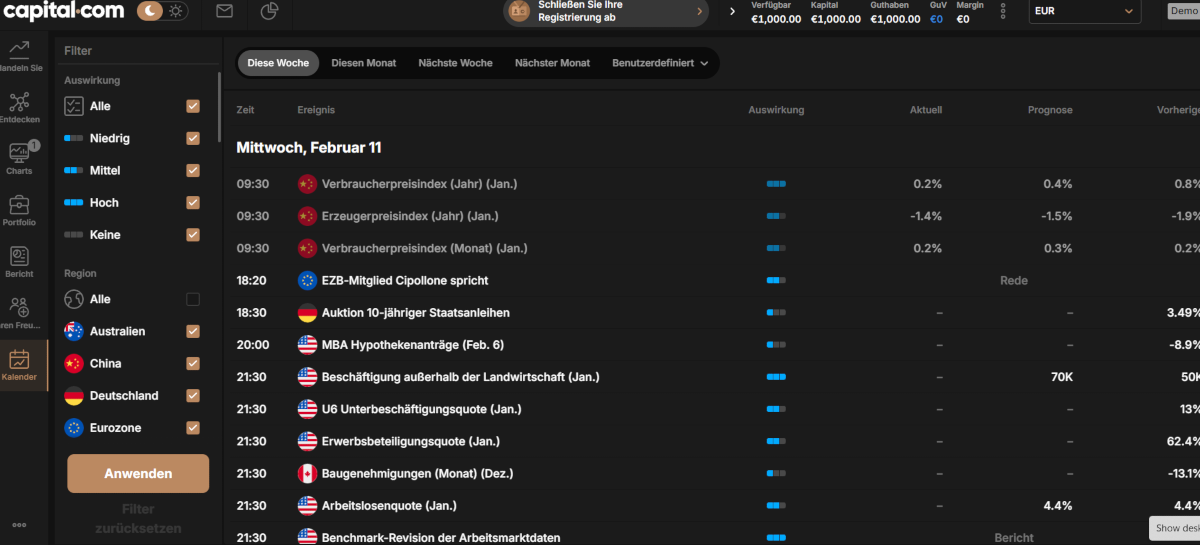Screen dimensions: 1200x545
Task: Expand the Benutzerdefiniert date range dropdown
Action: [x=660, y=63]
